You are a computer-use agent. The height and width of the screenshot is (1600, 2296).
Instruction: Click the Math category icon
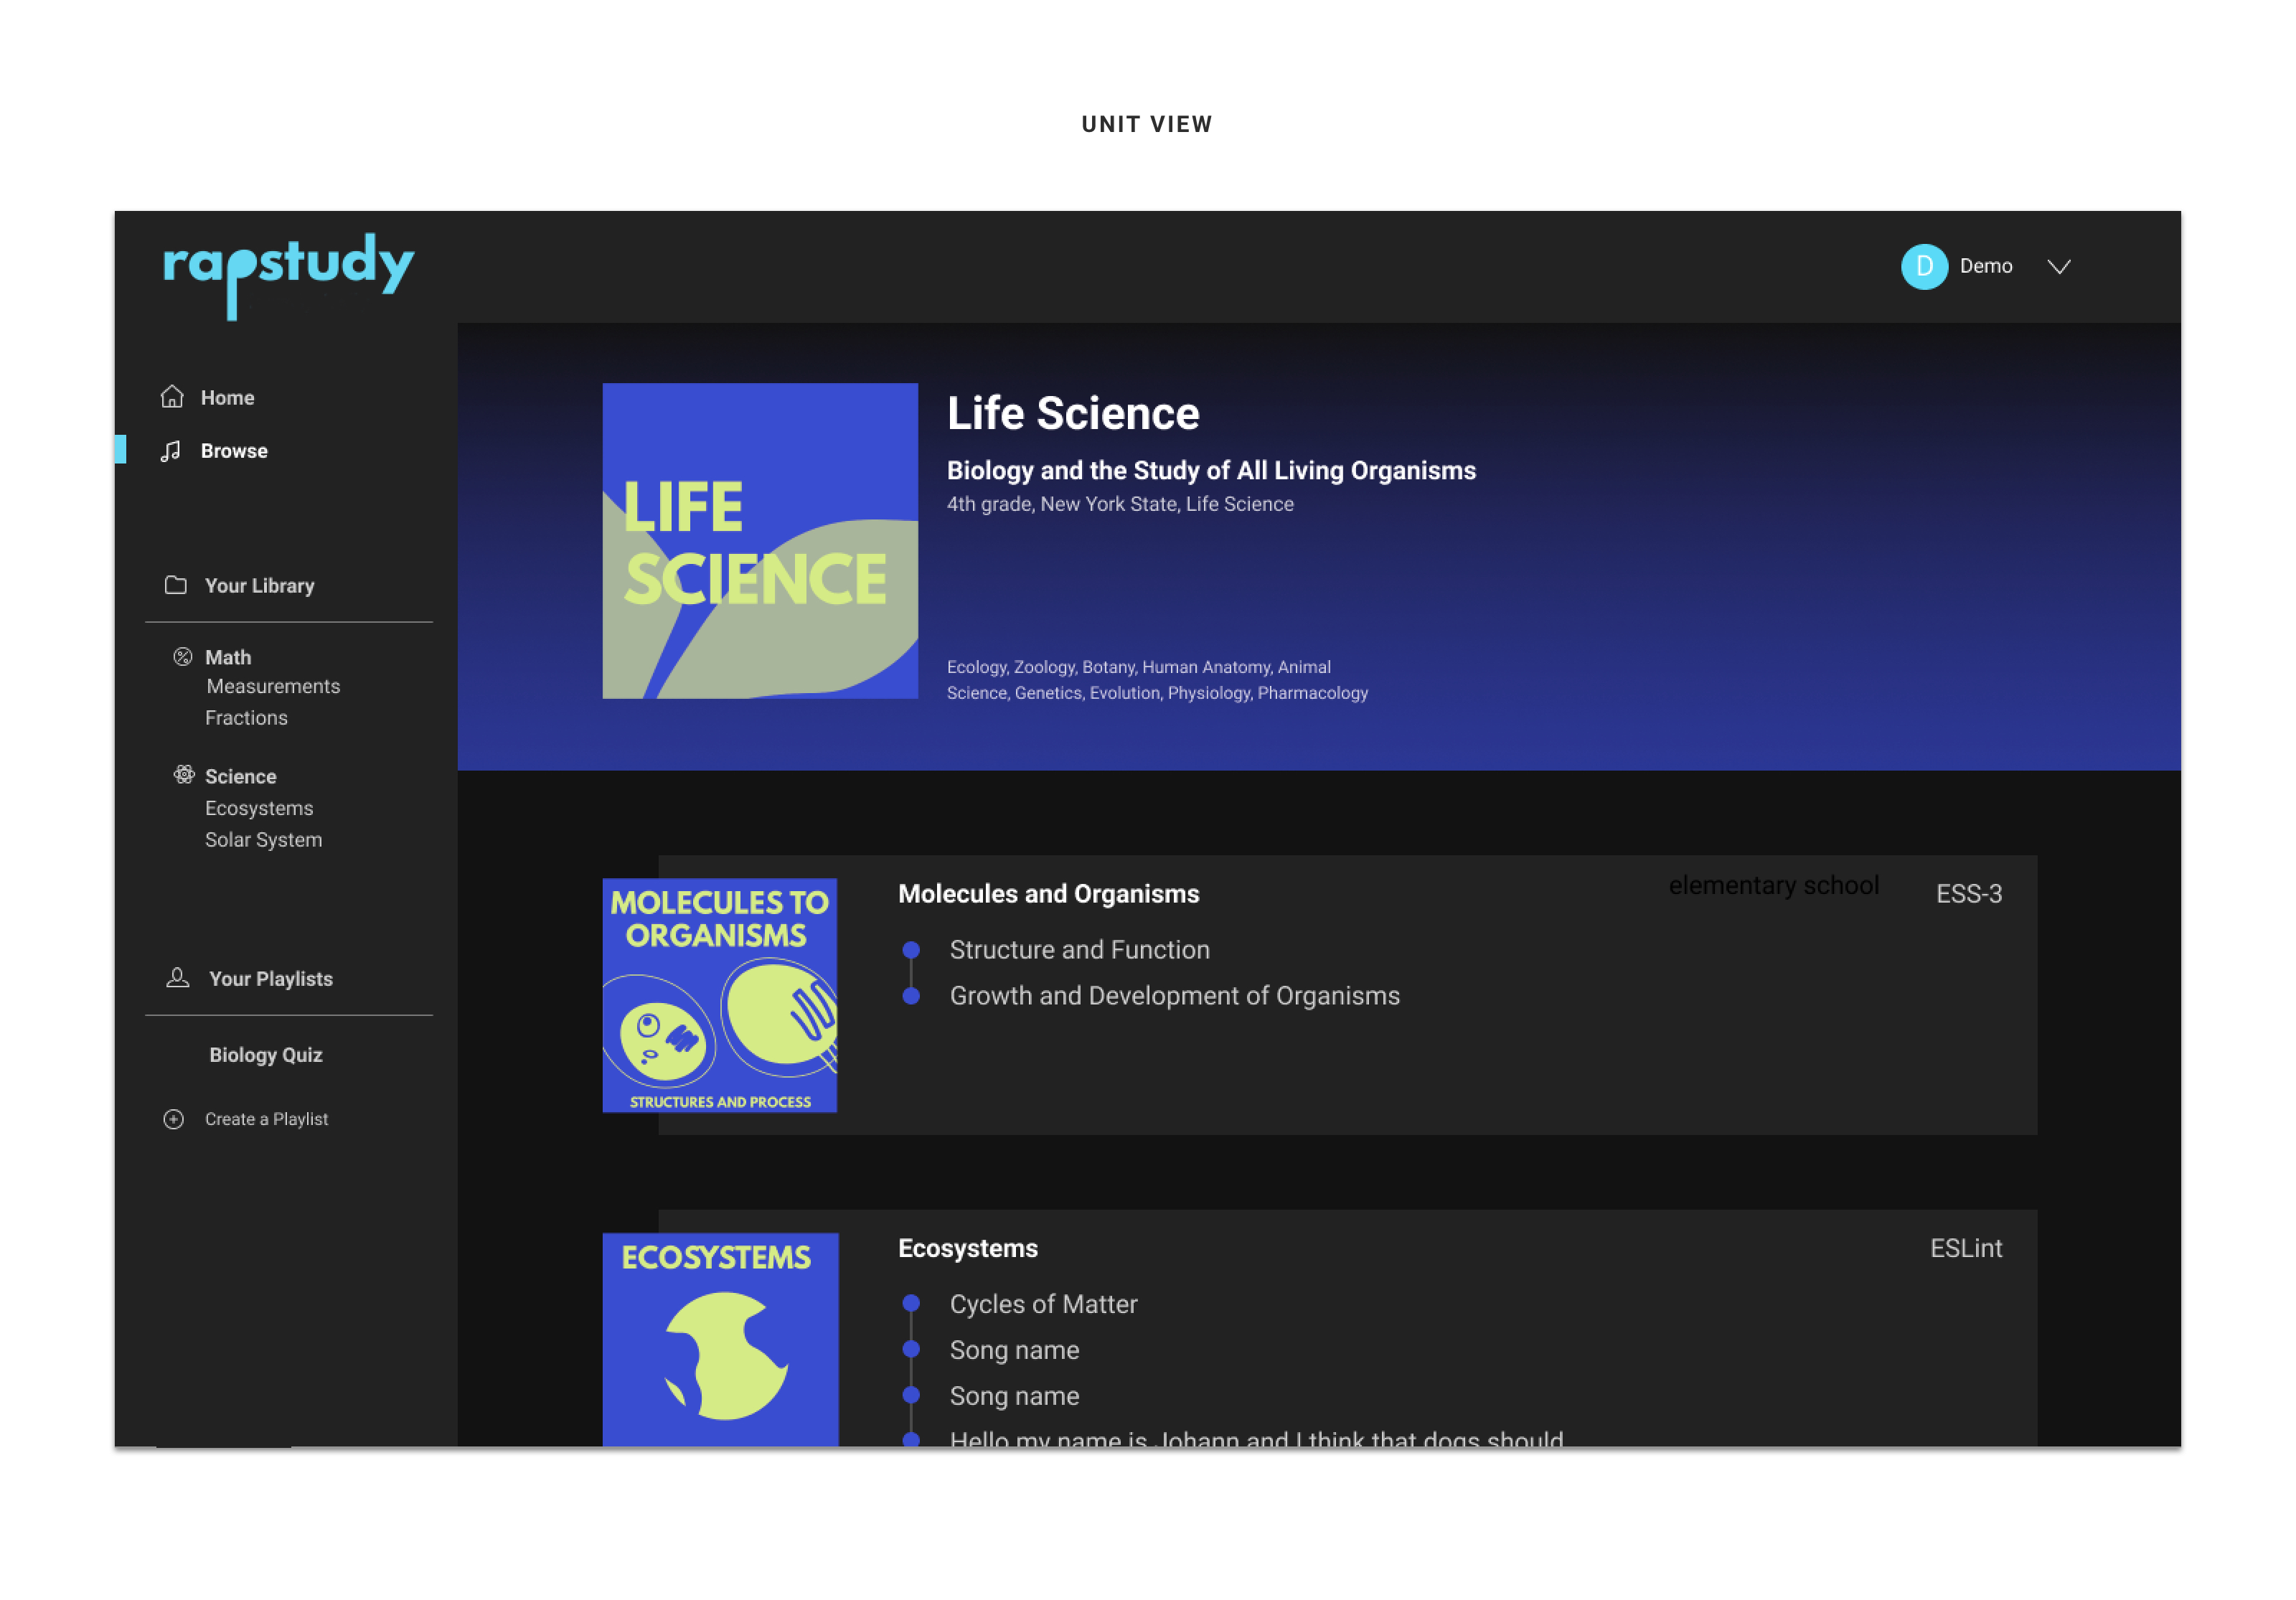coord(183,657)
